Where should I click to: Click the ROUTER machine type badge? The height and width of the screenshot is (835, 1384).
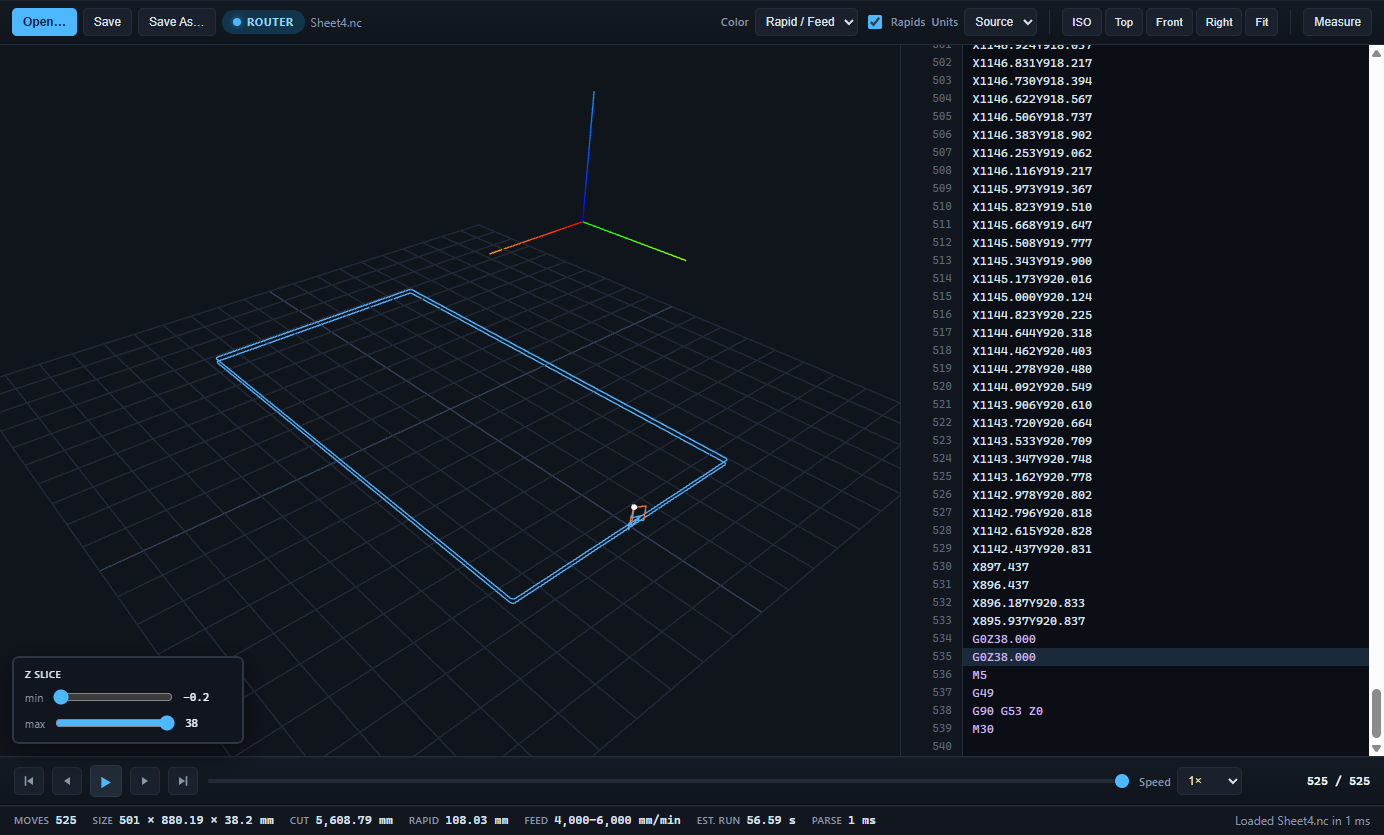[x=263, y=22]
